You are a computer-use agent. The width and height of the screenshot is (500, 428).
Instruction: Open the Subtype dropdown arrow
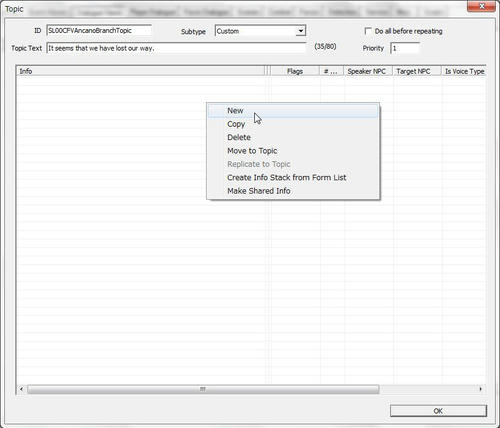[301, 31]
